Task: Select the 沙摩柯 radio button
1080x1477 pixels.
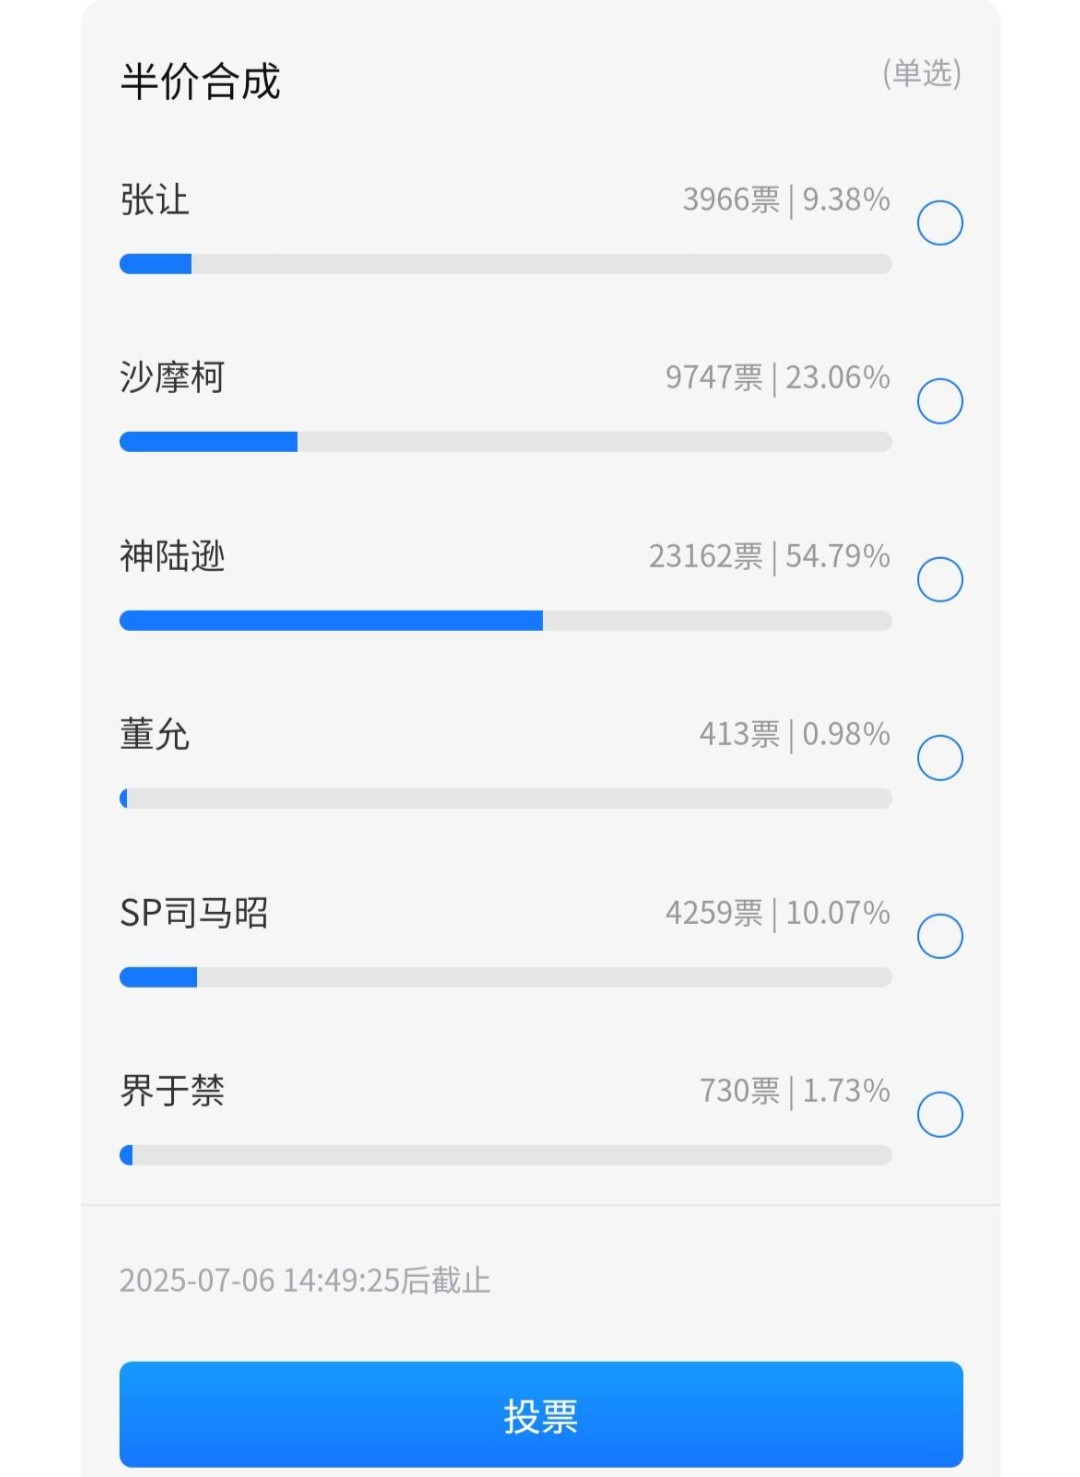Action: tap(940, 401)
